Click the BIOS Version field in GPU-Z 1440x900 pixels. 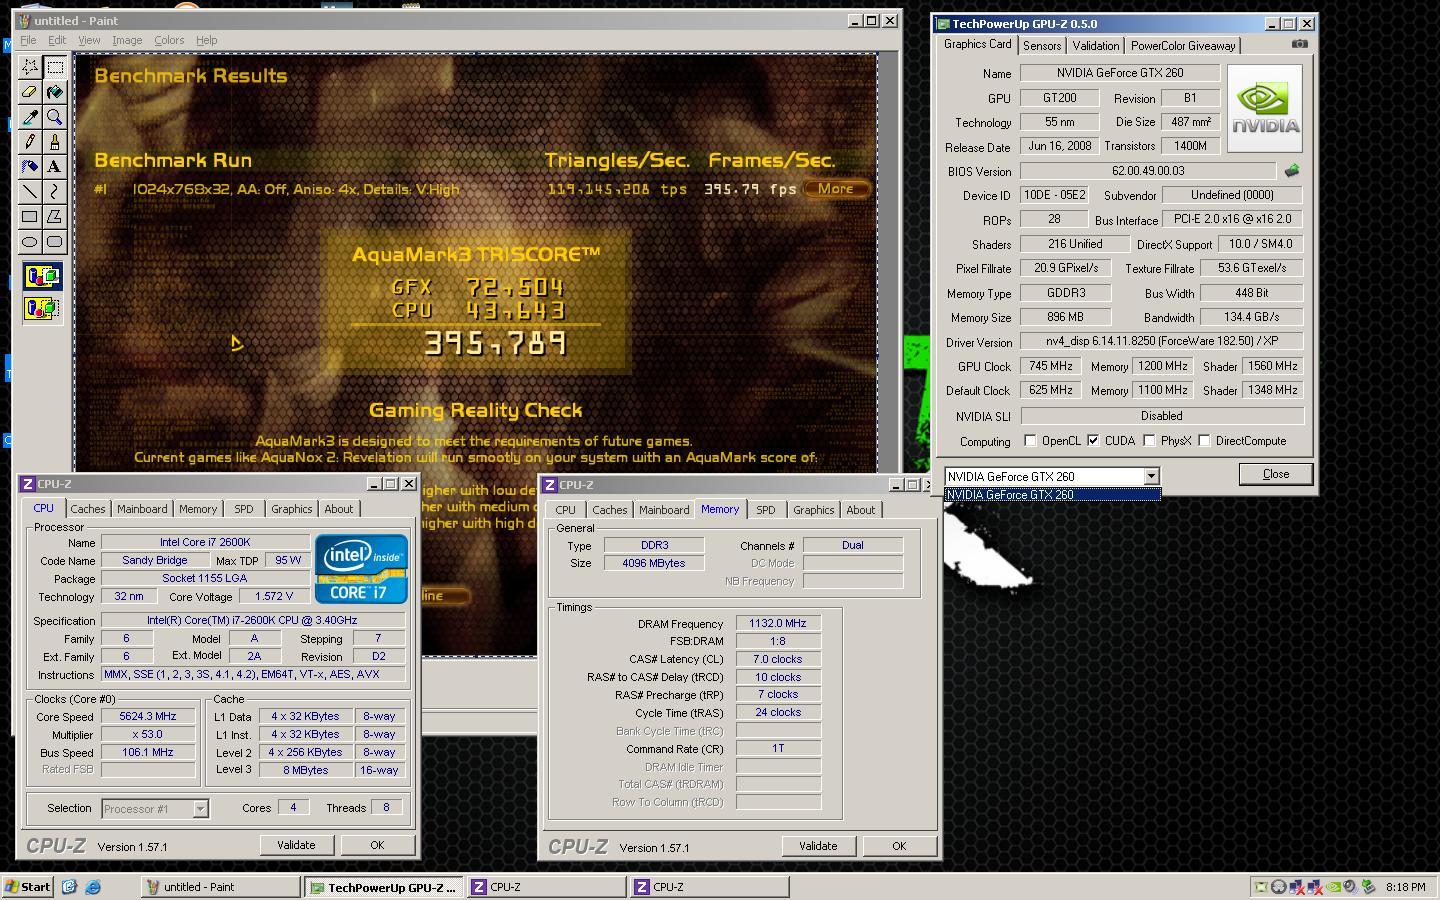1148,171
